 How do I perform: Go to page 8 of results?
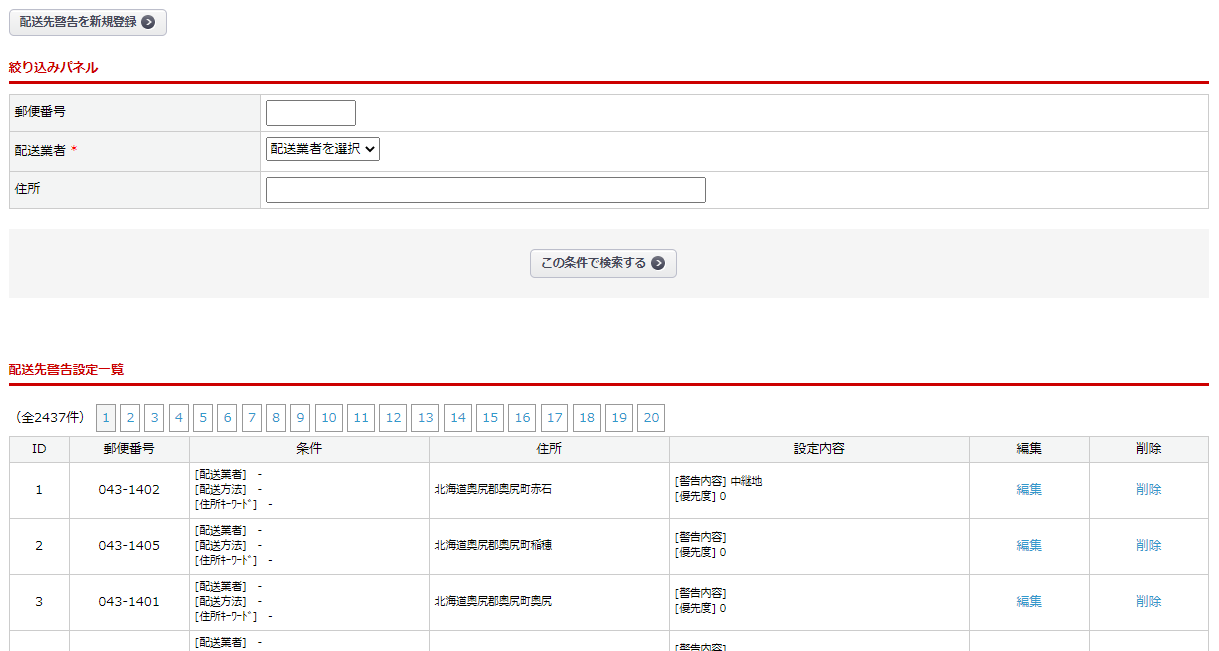pyautogui.click(x=276, y=418)
